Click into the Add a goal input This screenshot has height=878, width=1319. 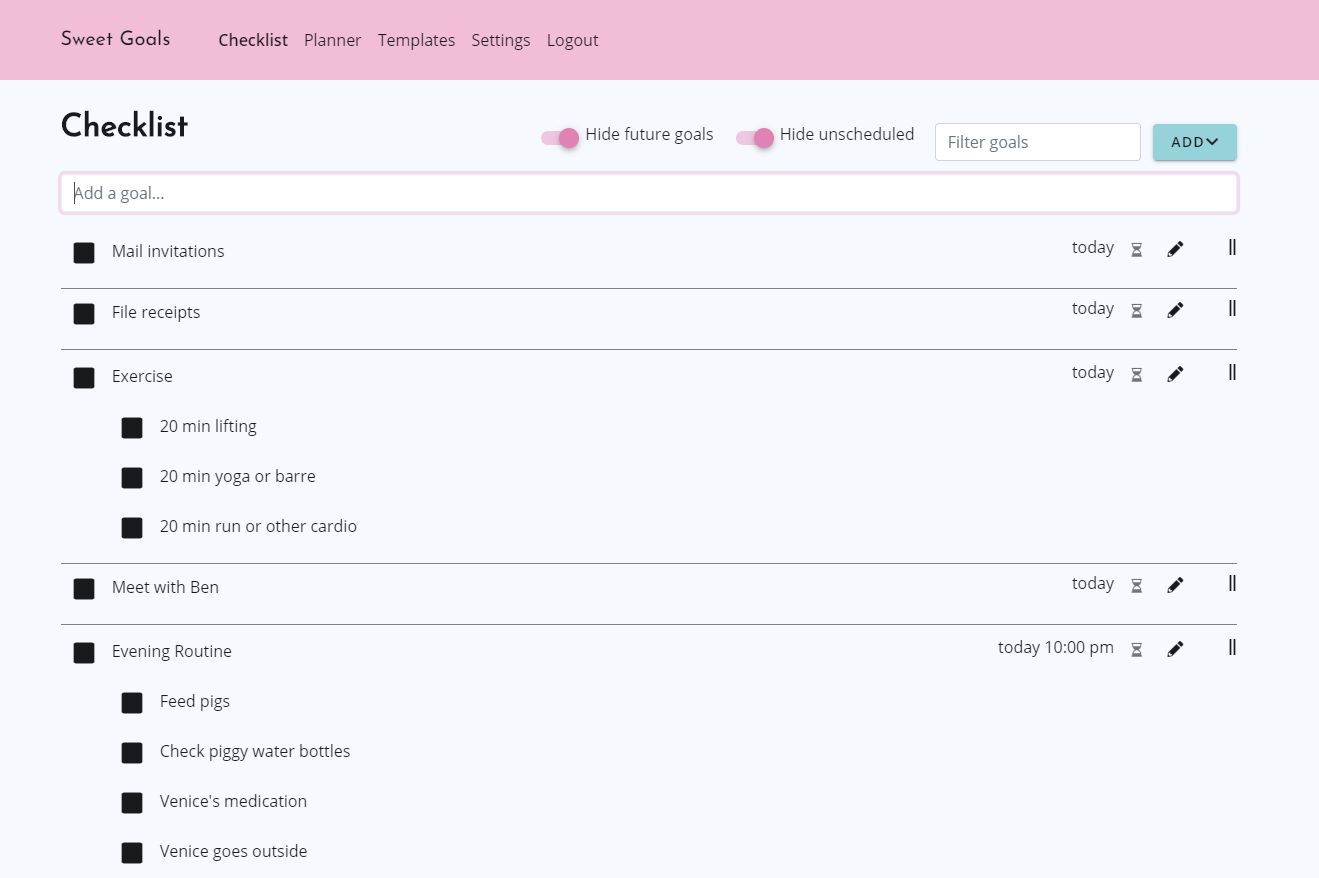pos(649,193)
